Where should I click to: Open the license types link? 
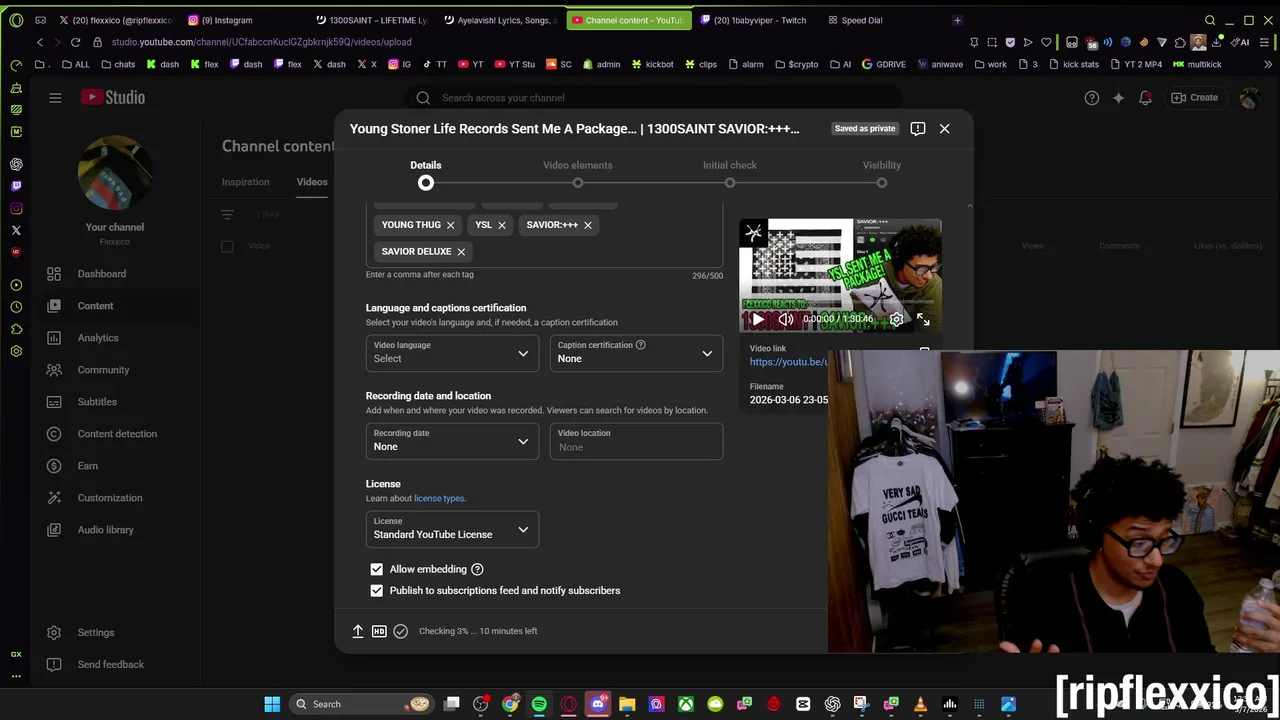439,498
